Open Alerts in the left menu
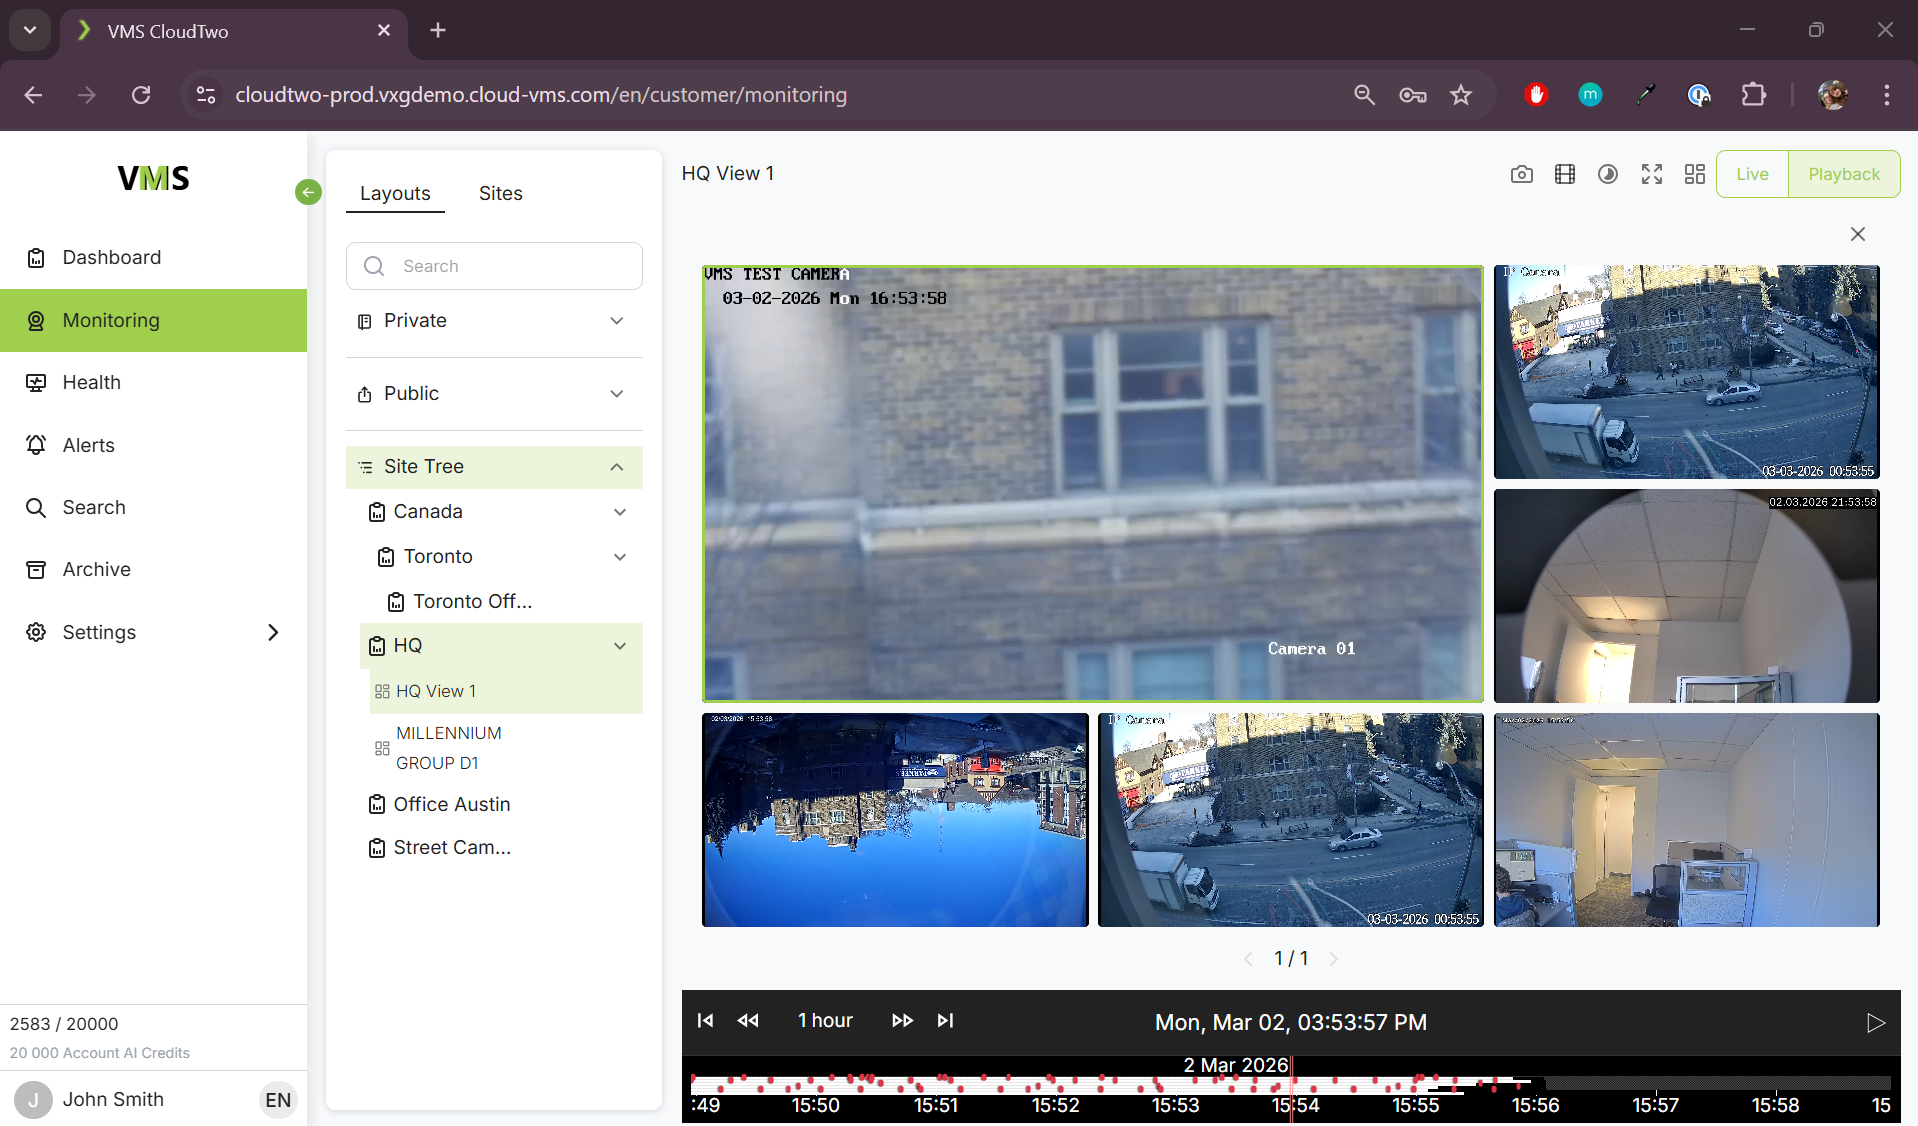The width and height of the screenshot is (1918, 1126). click(88, 445)
